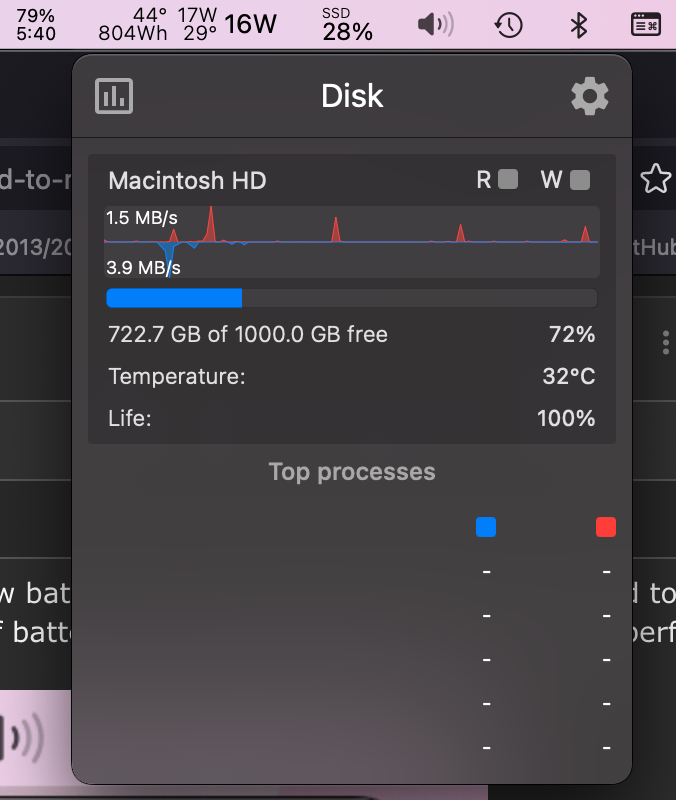Click the chart icon beside Disk title
This screenshot has width=676, height=800.
[114, 96]
